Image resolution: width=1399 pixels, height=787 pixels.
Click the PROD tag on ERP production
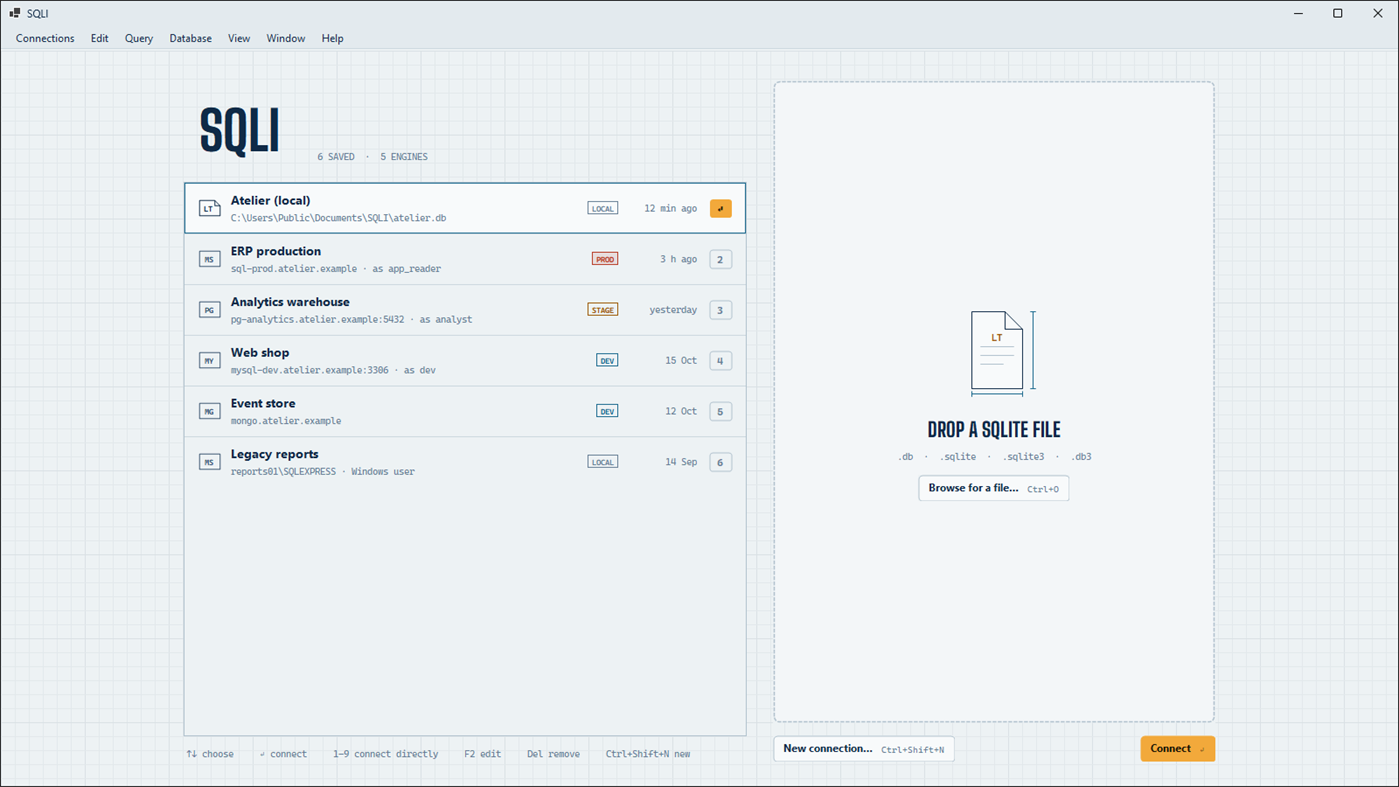(x=605, y=259)
